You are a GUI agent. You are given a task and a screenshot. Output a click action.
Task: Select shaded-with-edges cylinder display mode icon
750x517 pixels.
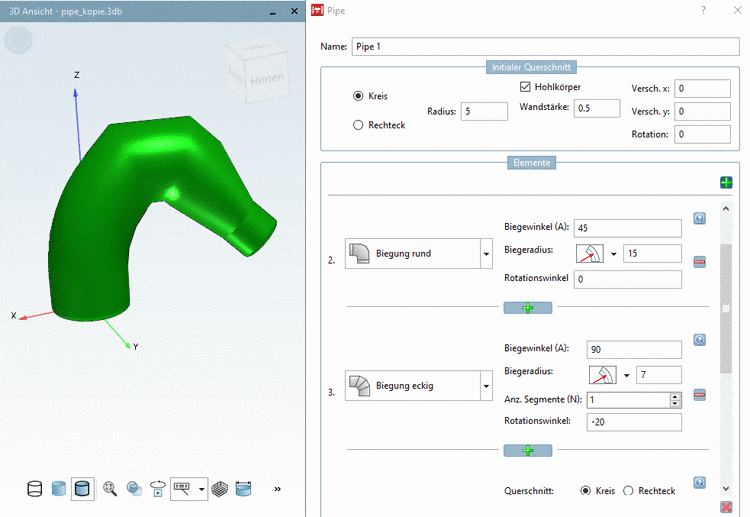pyautogui.click(x=82, y=489)
